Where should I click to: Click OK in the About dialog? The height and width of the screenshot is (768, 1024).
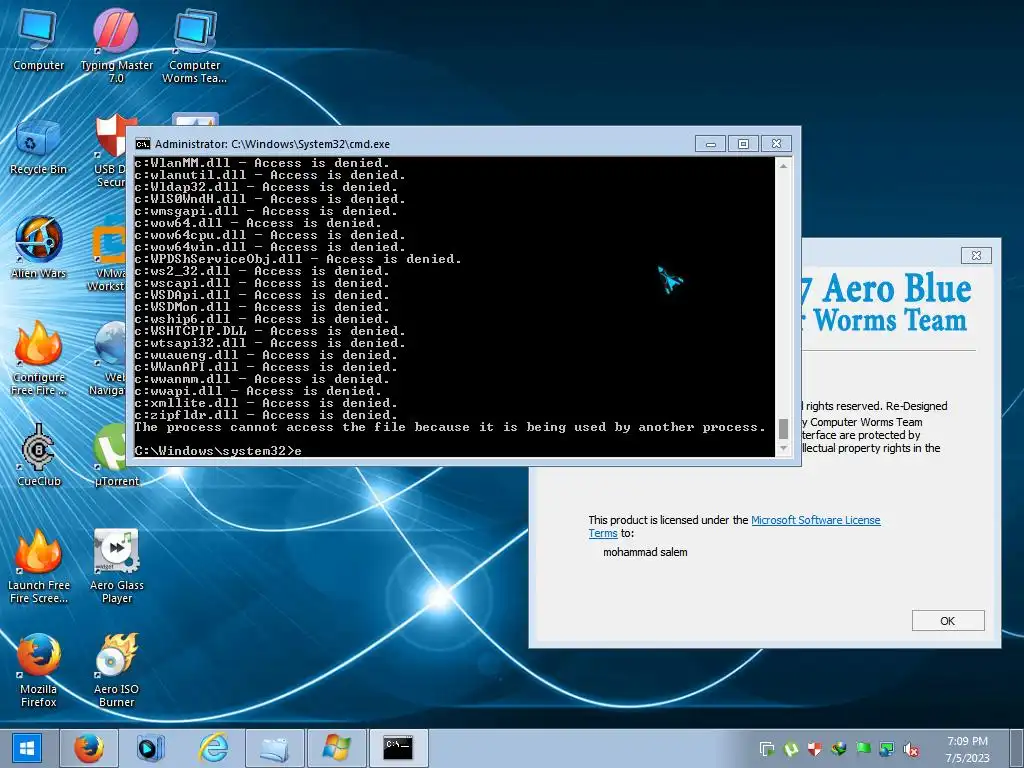tap(948, 620)
